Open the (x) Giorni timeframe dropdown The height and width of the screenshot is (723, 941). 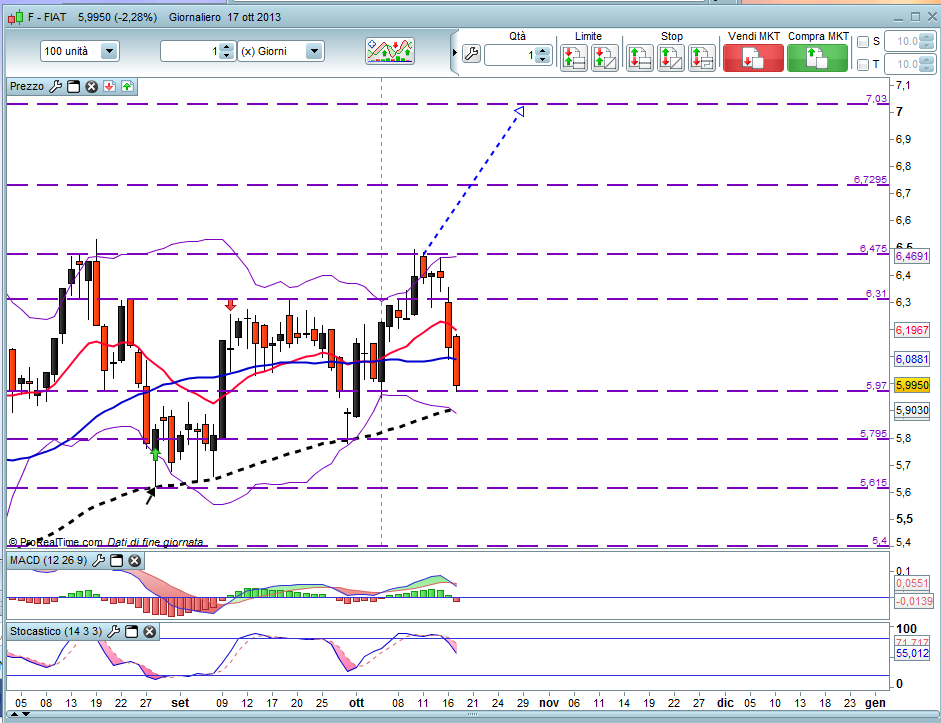(x=314, y=51)
